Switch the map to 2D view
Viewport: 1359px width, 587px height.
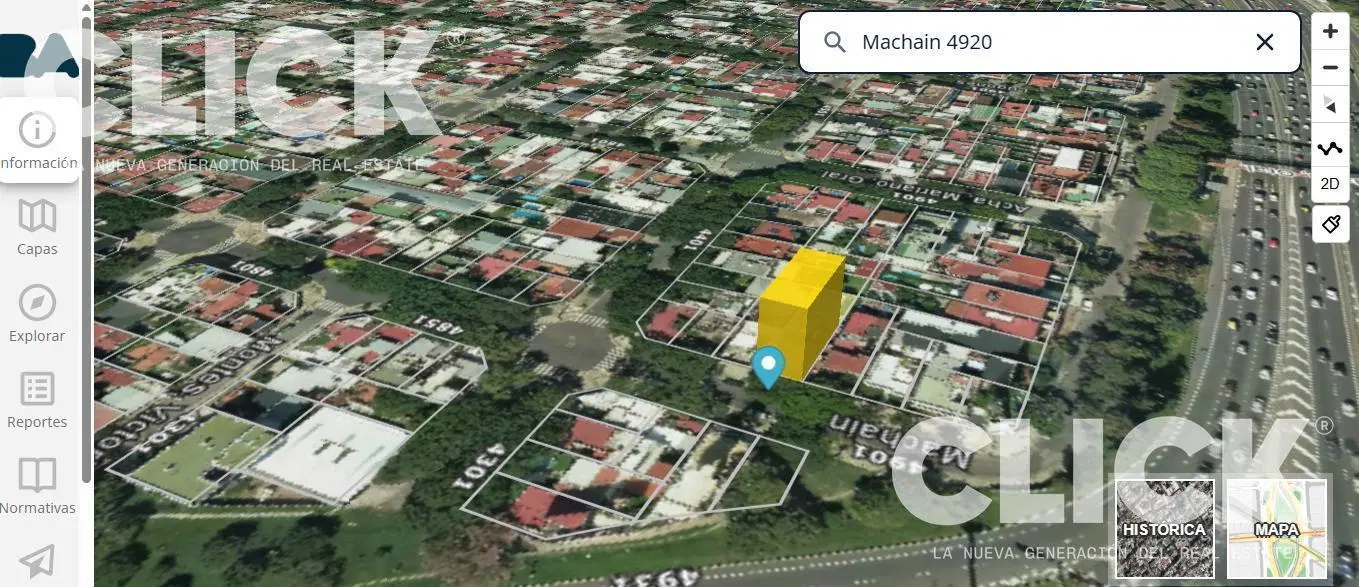tap(1330, 184)
